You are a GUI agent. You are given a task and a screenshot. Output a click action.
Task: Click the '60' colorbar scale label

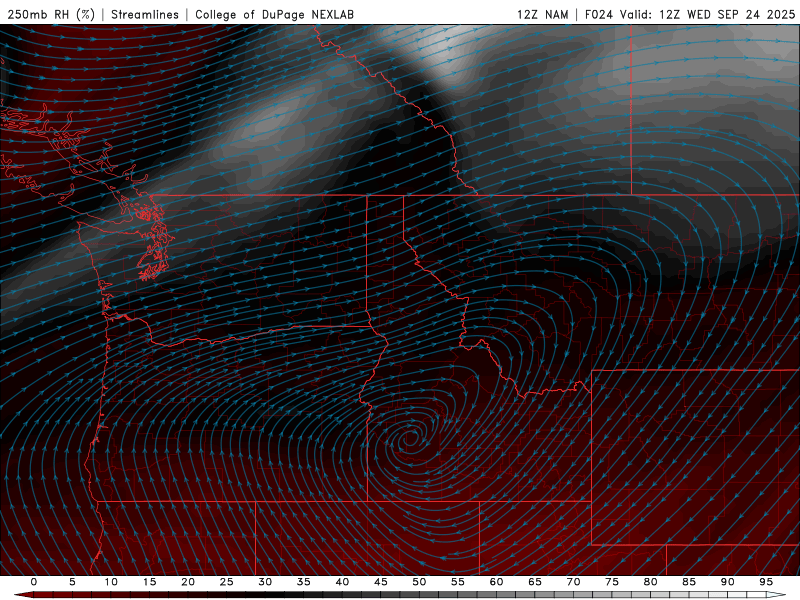496,582
